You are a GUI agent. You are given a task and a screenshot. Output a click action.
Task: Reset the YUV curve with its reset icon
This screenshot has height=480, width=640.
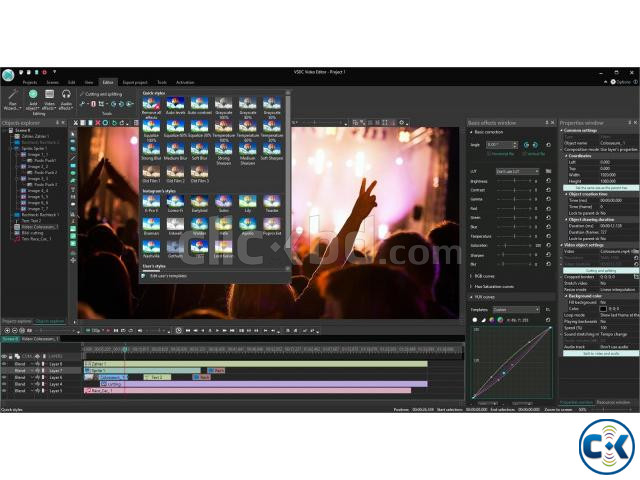click(548, 320)
